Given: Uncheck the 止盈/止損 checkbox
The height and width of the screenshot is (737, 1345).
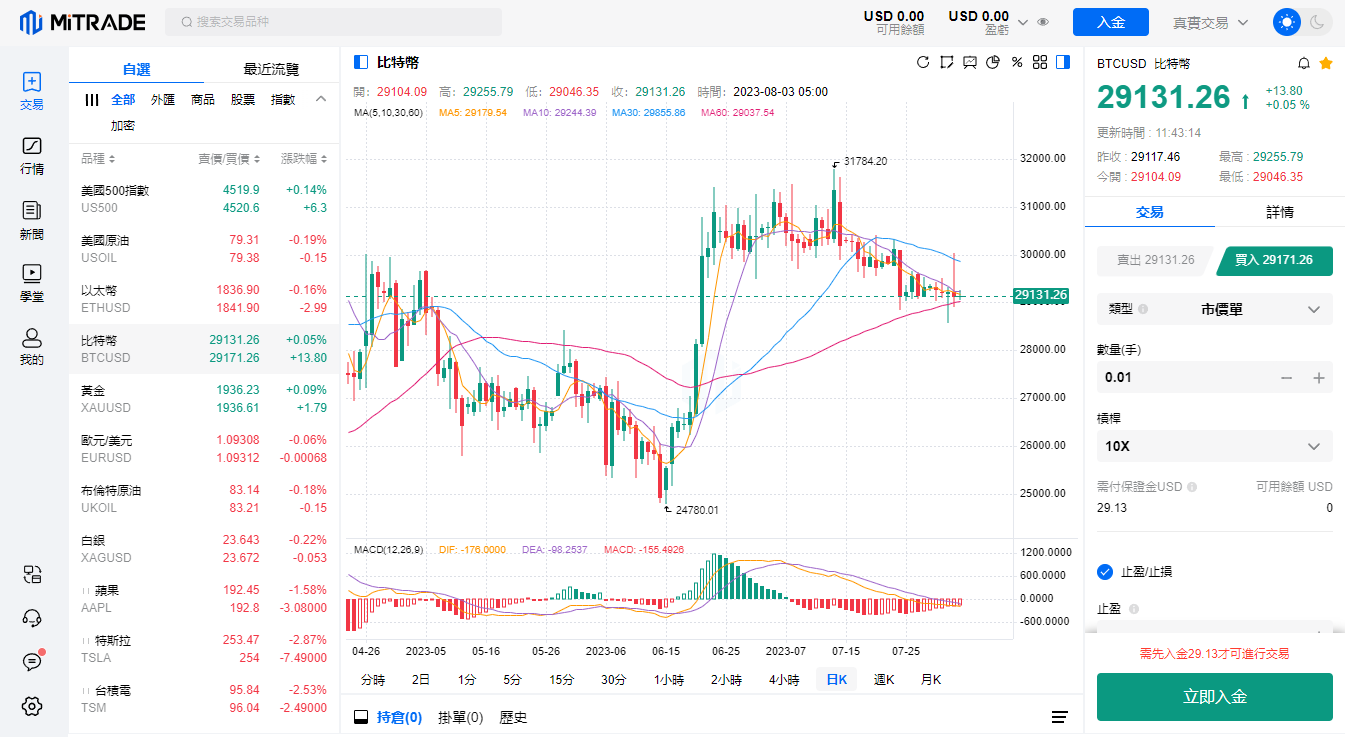Looking at the screenshot, I should tap(1105, 572).
